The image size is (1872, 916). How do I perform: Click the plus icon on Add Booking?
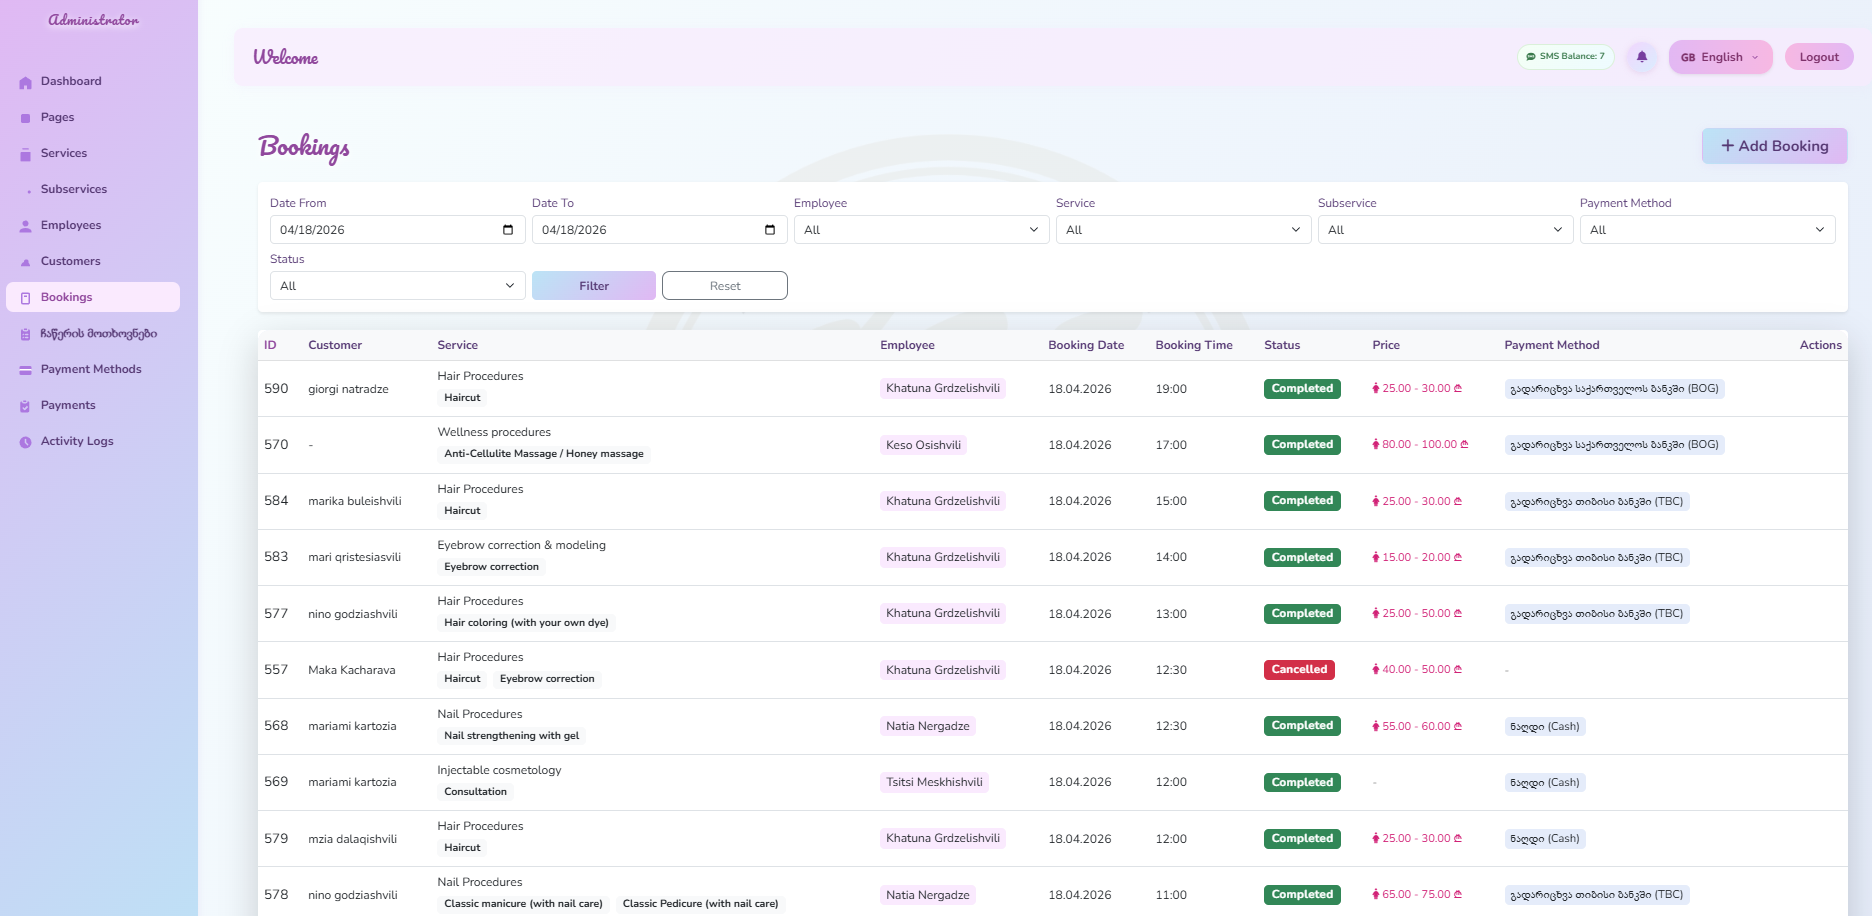[1727, 146]
